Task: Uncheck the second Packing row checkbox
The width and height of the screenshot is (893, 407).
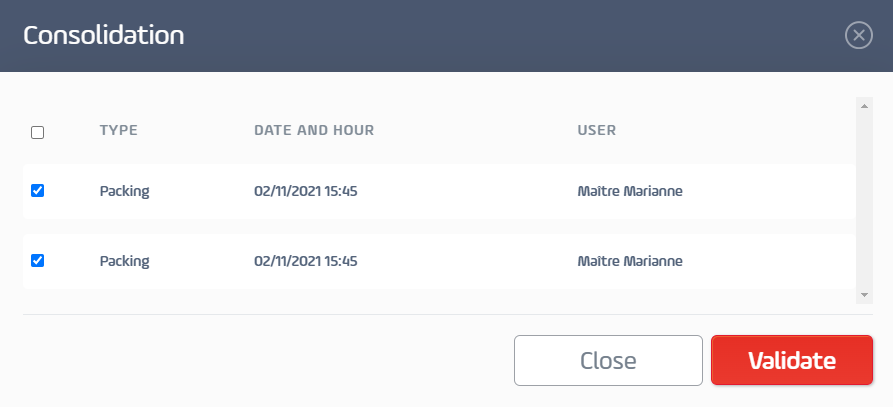Action: [38, 261]
